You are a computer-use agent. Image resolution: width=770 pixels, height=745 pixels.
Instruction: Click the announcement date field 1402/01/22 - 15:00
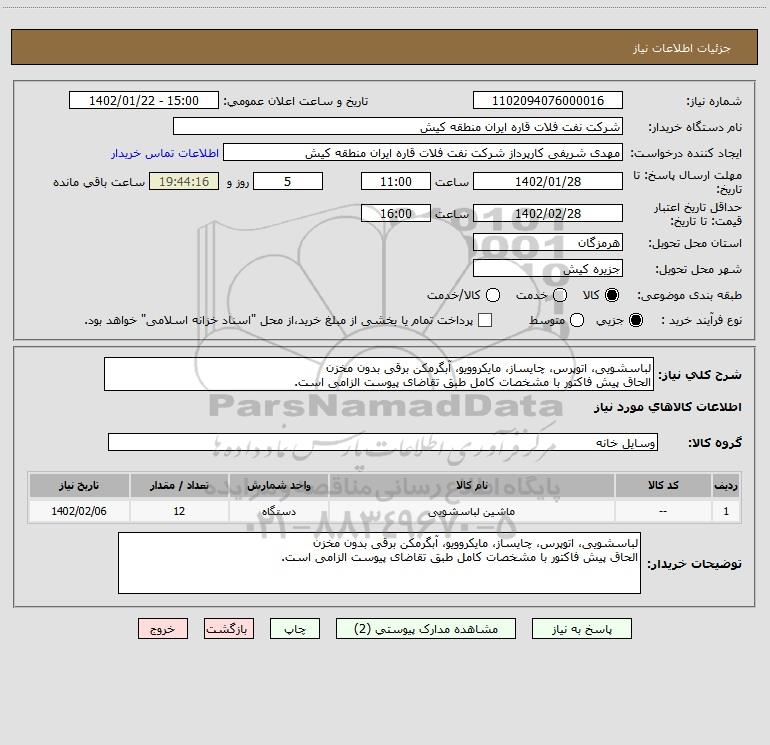coord(144,100)
